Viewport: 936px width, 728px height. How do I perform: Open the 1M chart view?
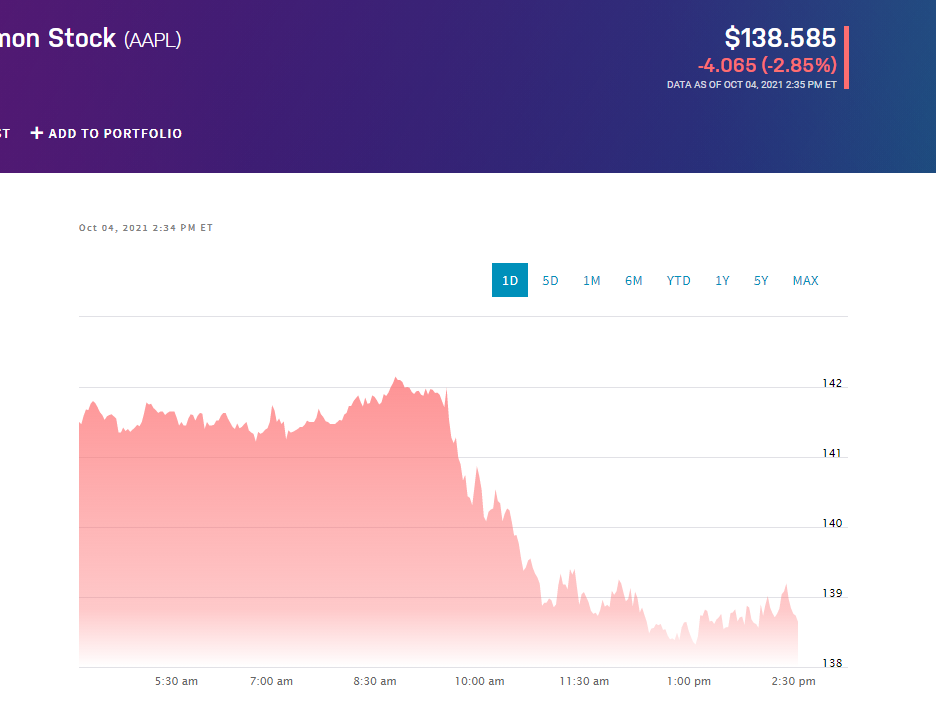pyautogui.click(x=591, y=280)
